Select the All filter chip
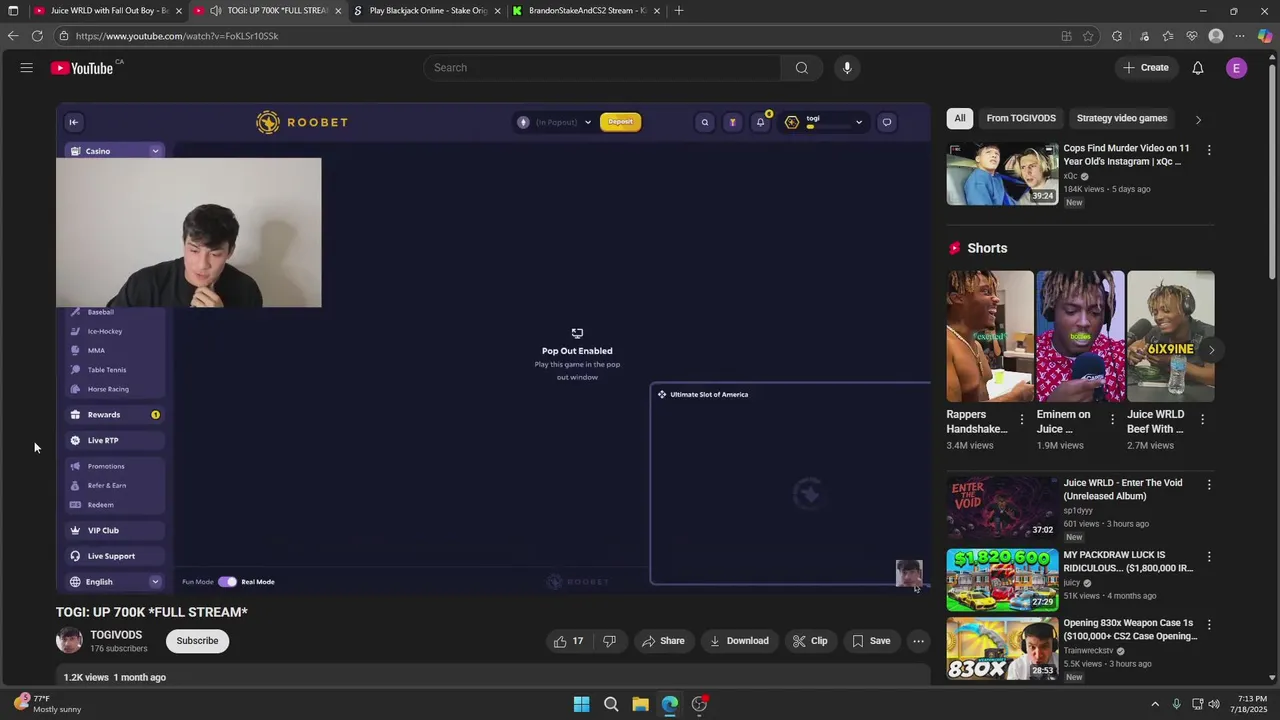Screen dimensions: 1280x720 960,118
